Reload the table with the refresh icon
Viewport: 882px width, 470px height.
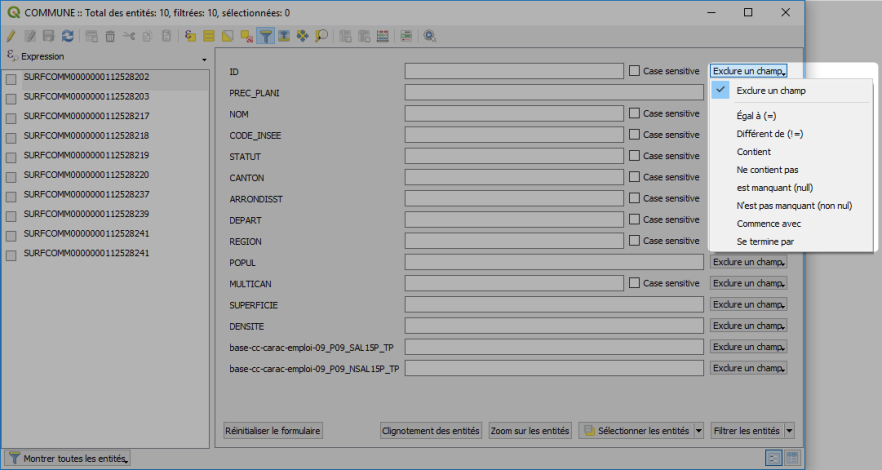click(x=68, y=37)
